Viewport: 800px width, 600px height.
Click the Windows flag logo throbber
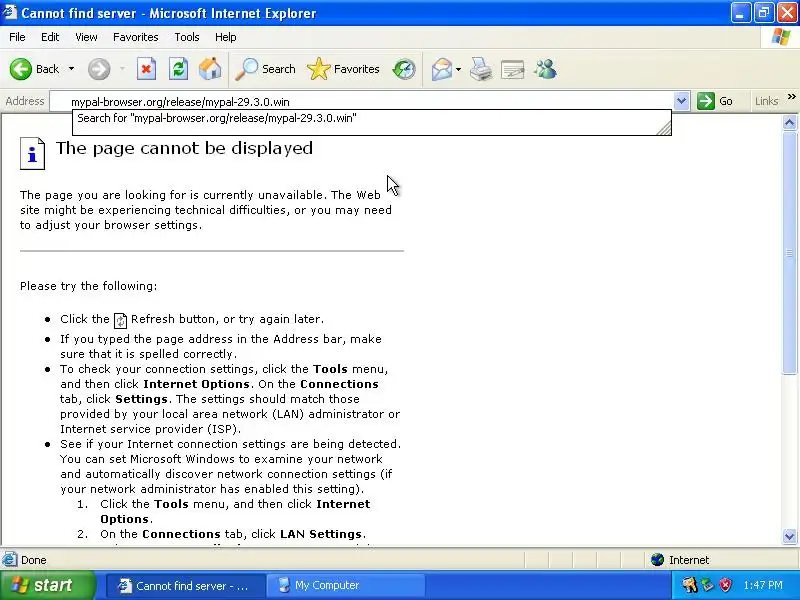[781, 37]
